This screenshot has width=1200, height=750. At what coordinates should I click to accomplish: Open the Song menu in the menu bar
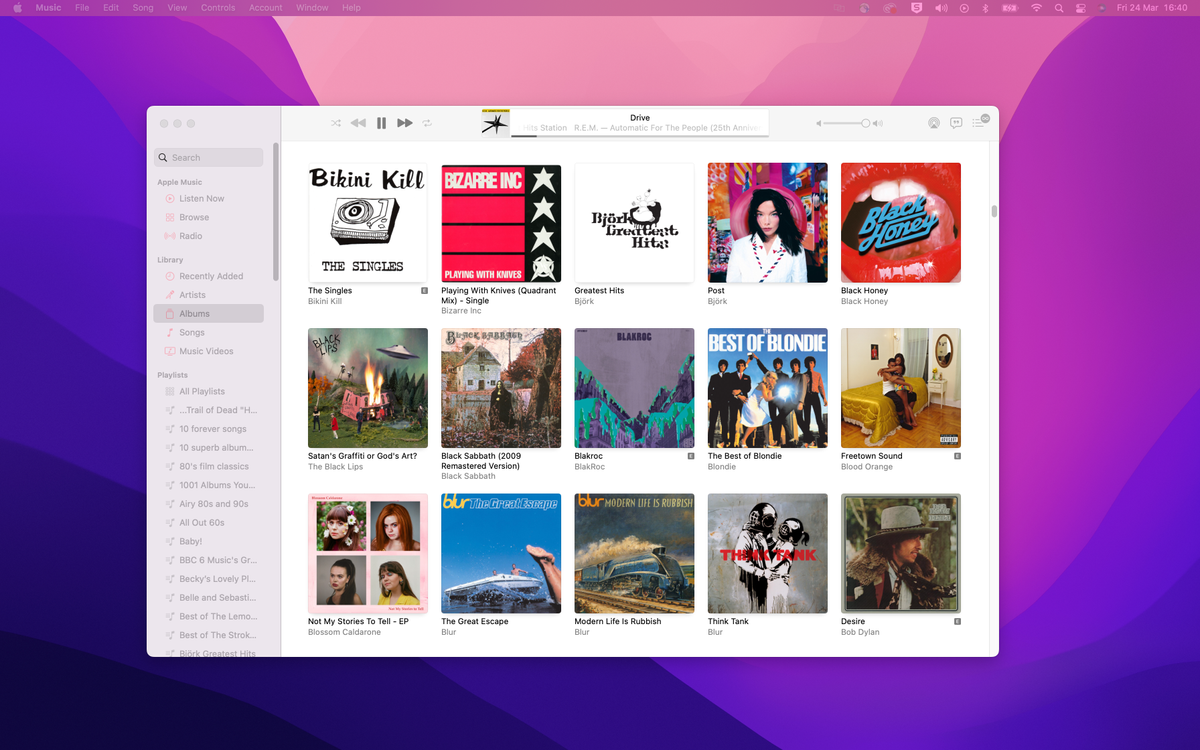pyautogui.click(x=143, y=8)
